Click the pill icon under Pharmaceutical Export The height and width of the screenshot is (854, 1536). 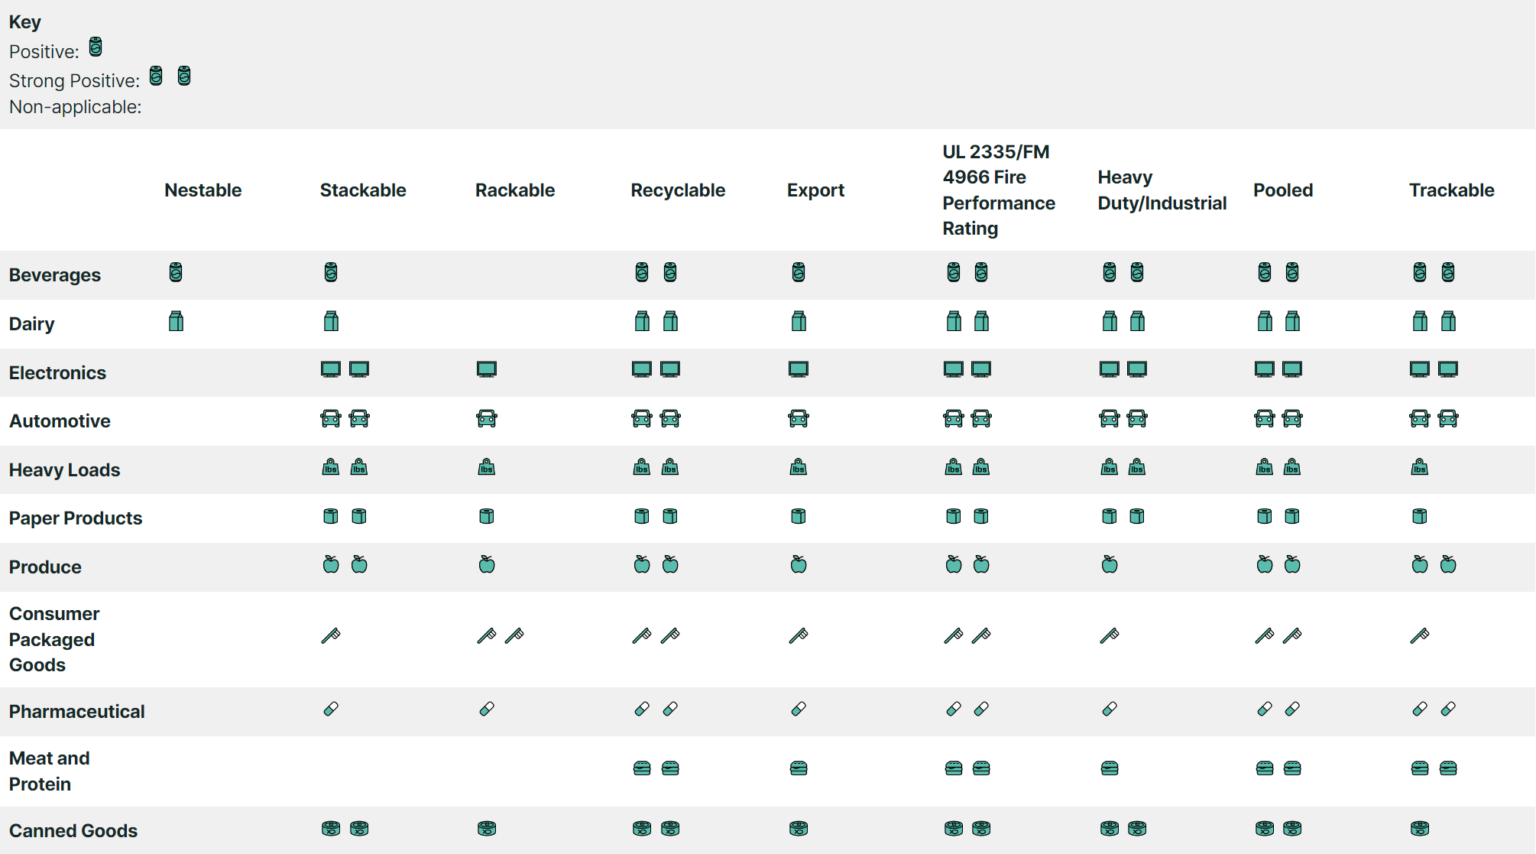tap(798, 709)
